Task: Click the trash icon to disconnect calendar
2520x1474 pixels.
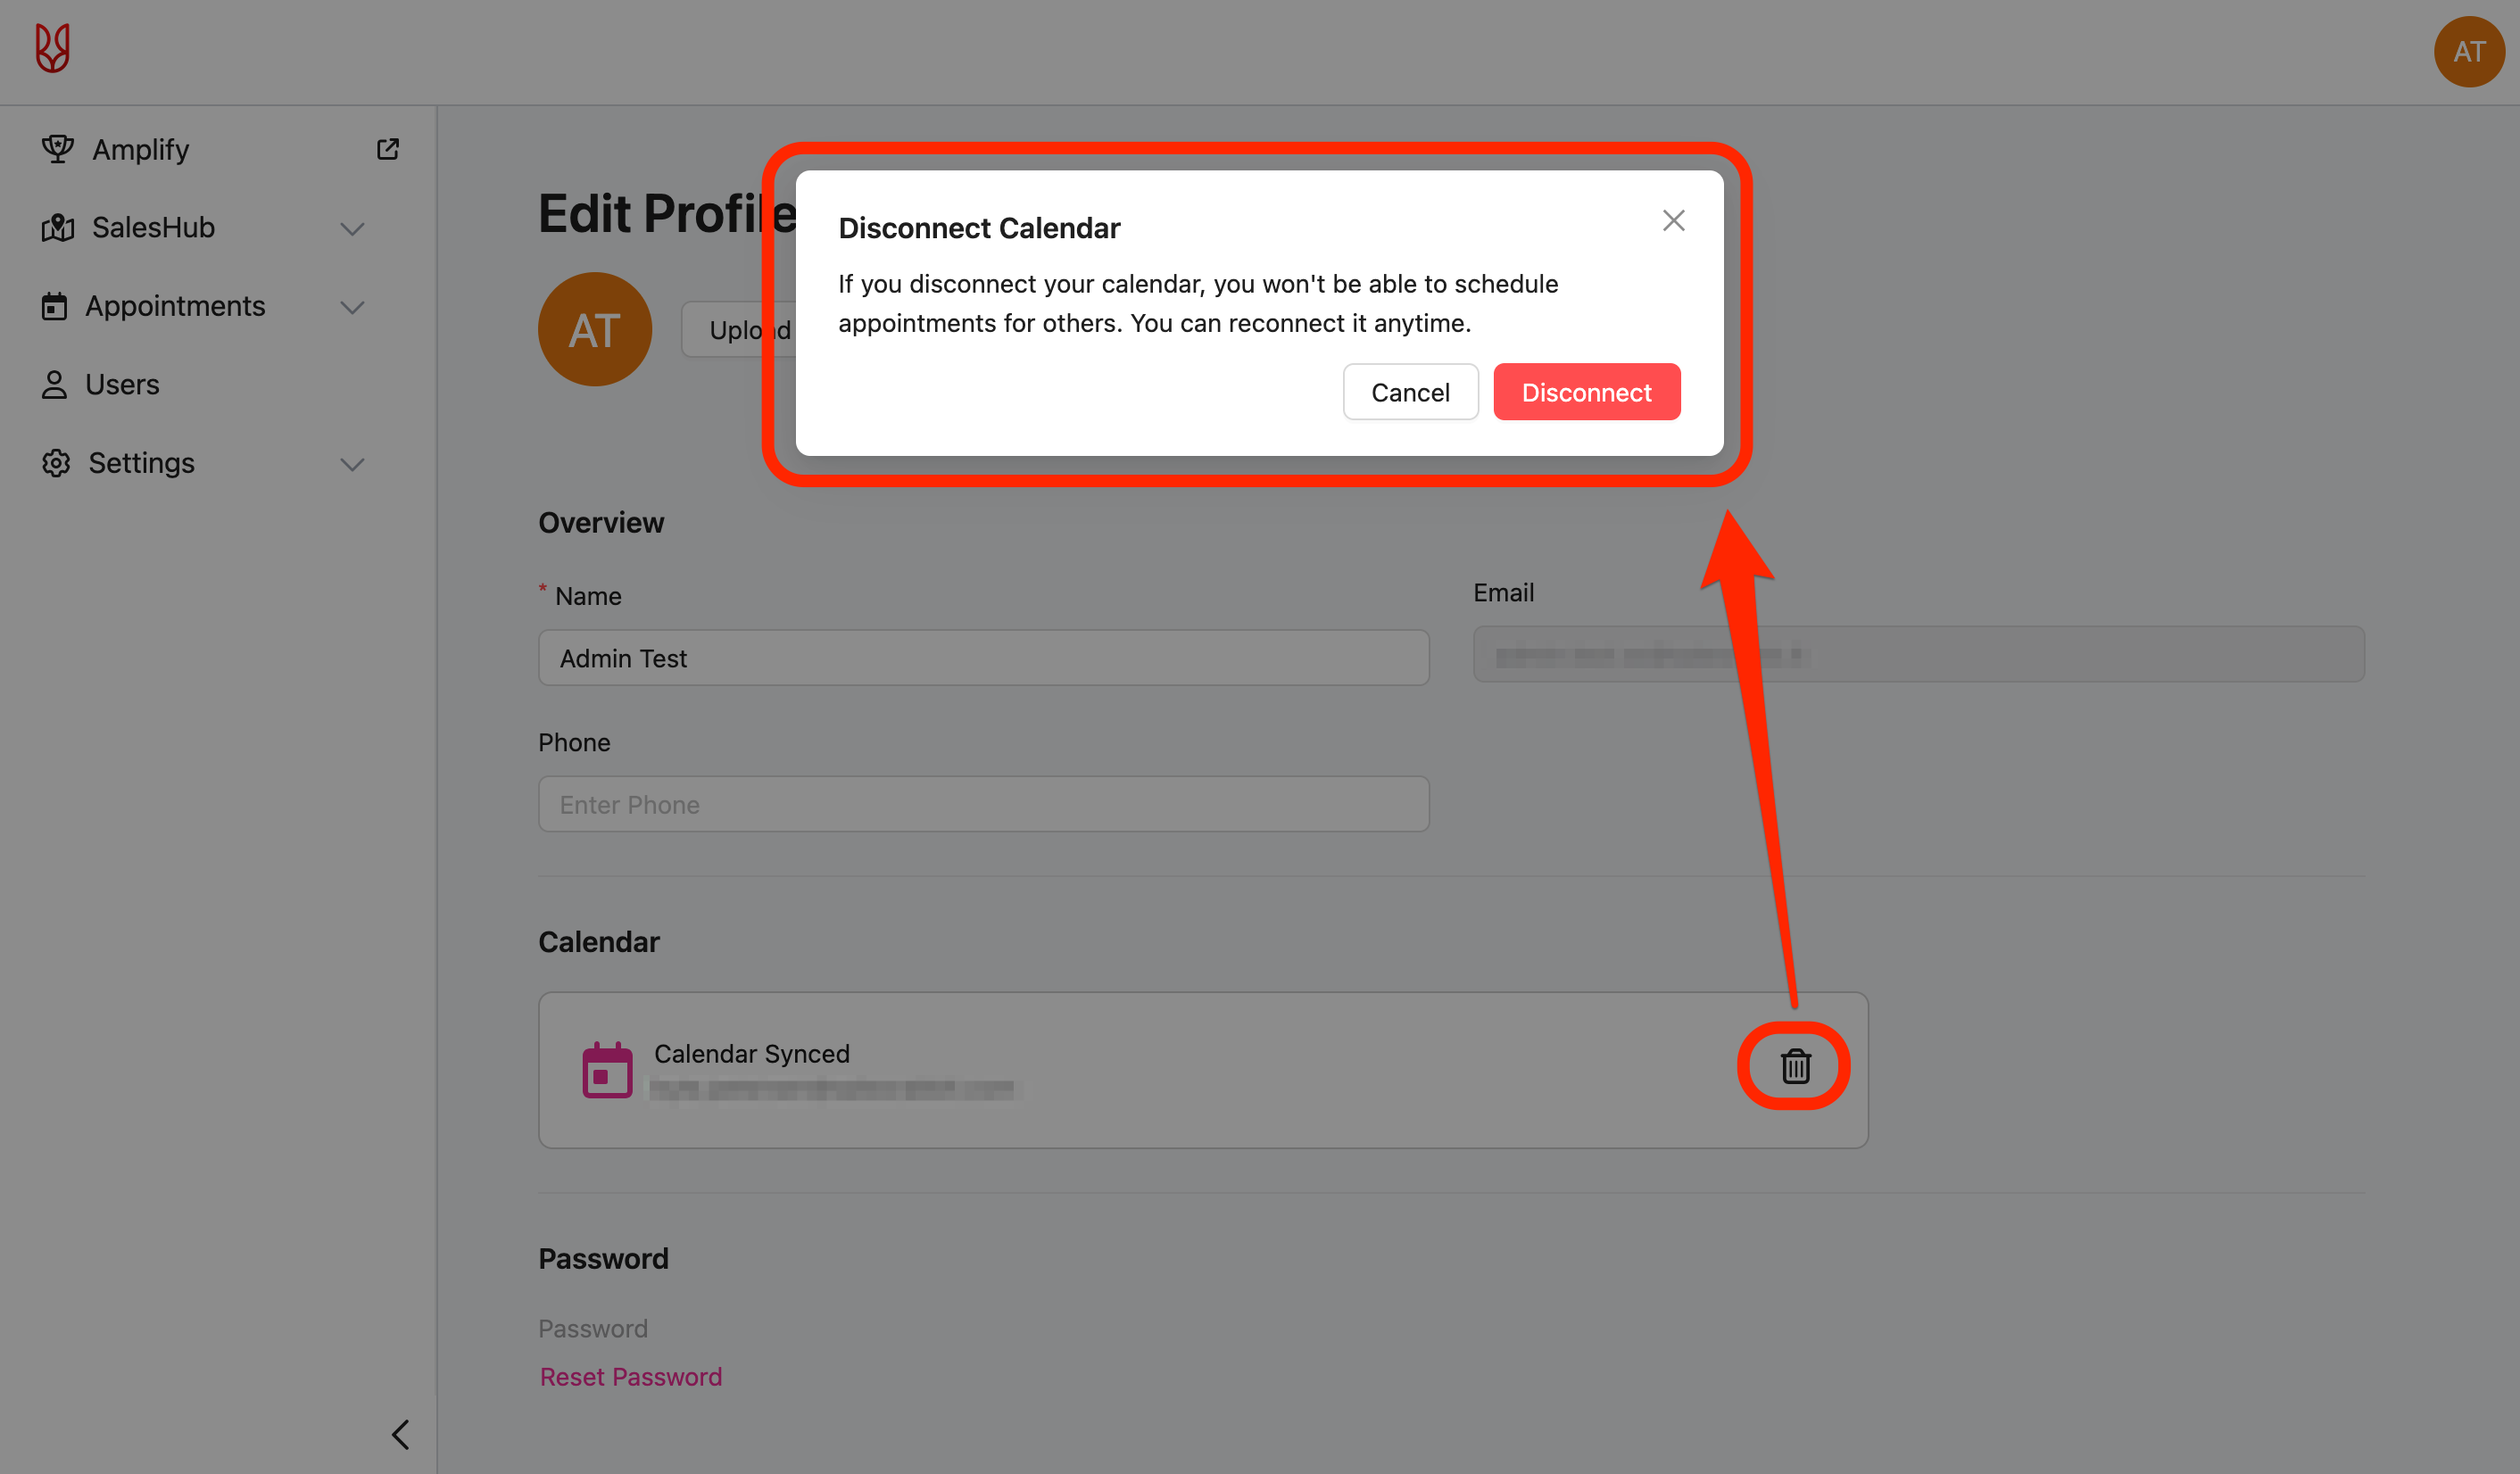Action: point(1795,1066)
